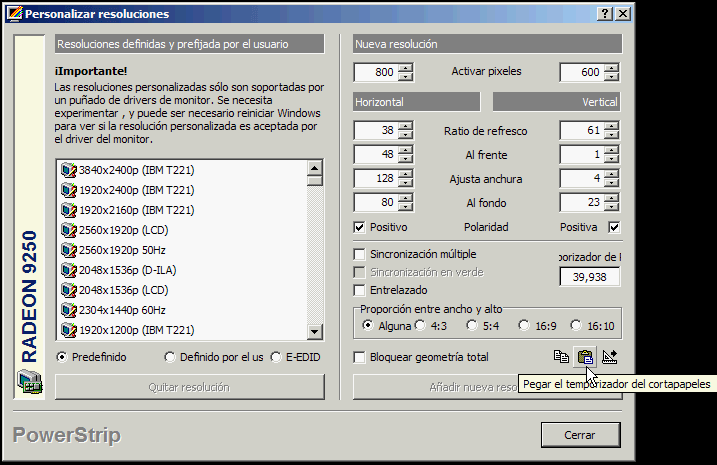Toggle the horizontal Positivo polarity checkbox
This screenshot has height=465, width=717.
coord(359,227)
